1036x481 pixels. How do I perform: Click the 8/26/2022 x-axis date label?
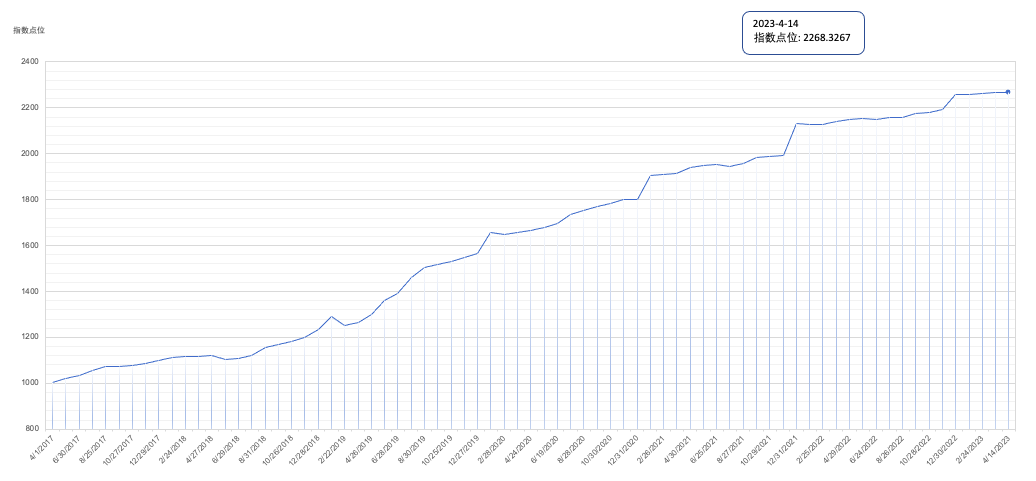coord(890,448)
